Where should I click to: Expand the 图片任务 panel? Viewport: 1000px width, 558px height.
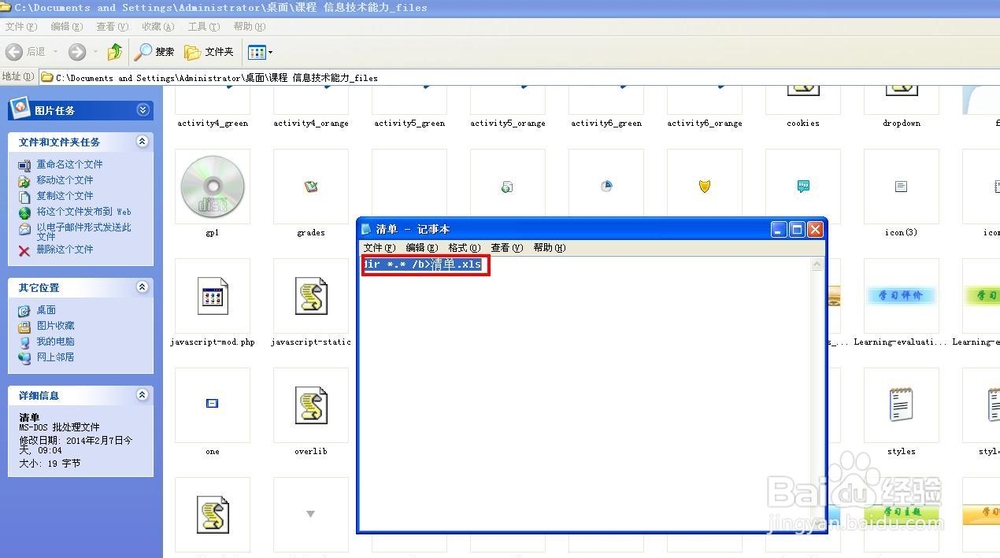(143, 110)
